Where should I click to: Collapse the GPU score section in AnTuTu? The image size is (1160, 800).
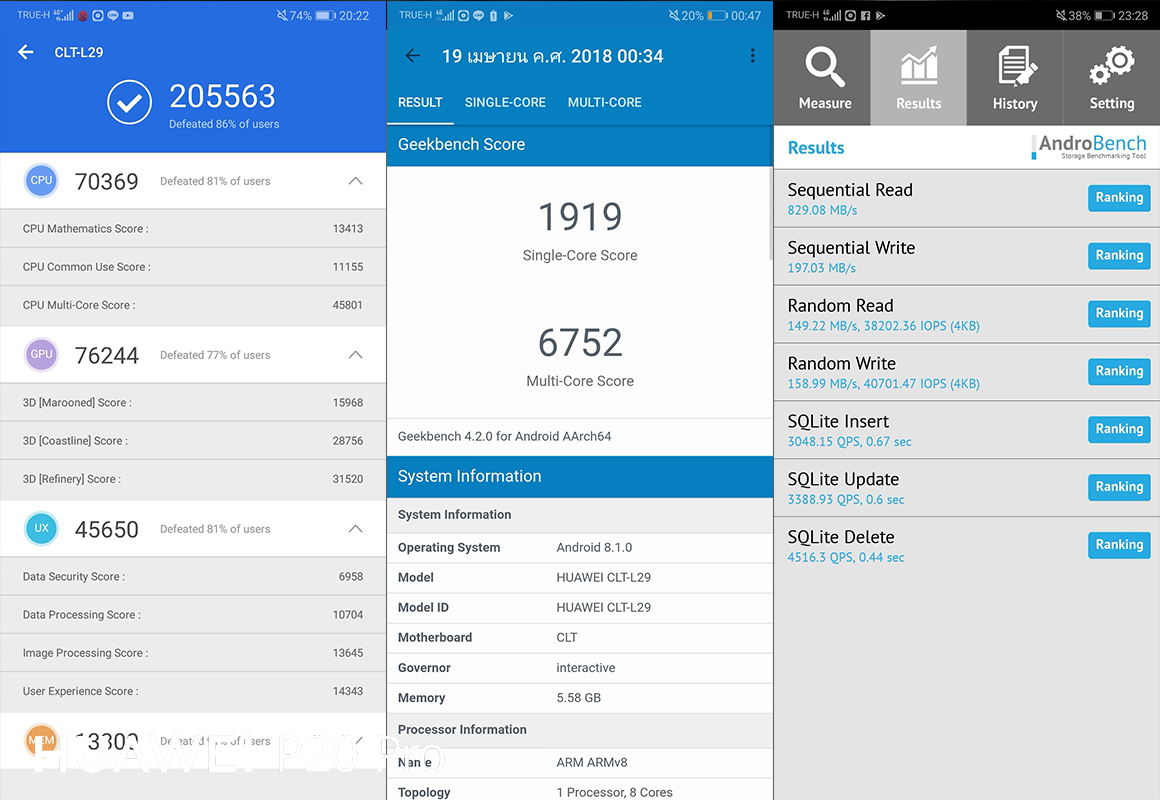[x=356, y=354]
